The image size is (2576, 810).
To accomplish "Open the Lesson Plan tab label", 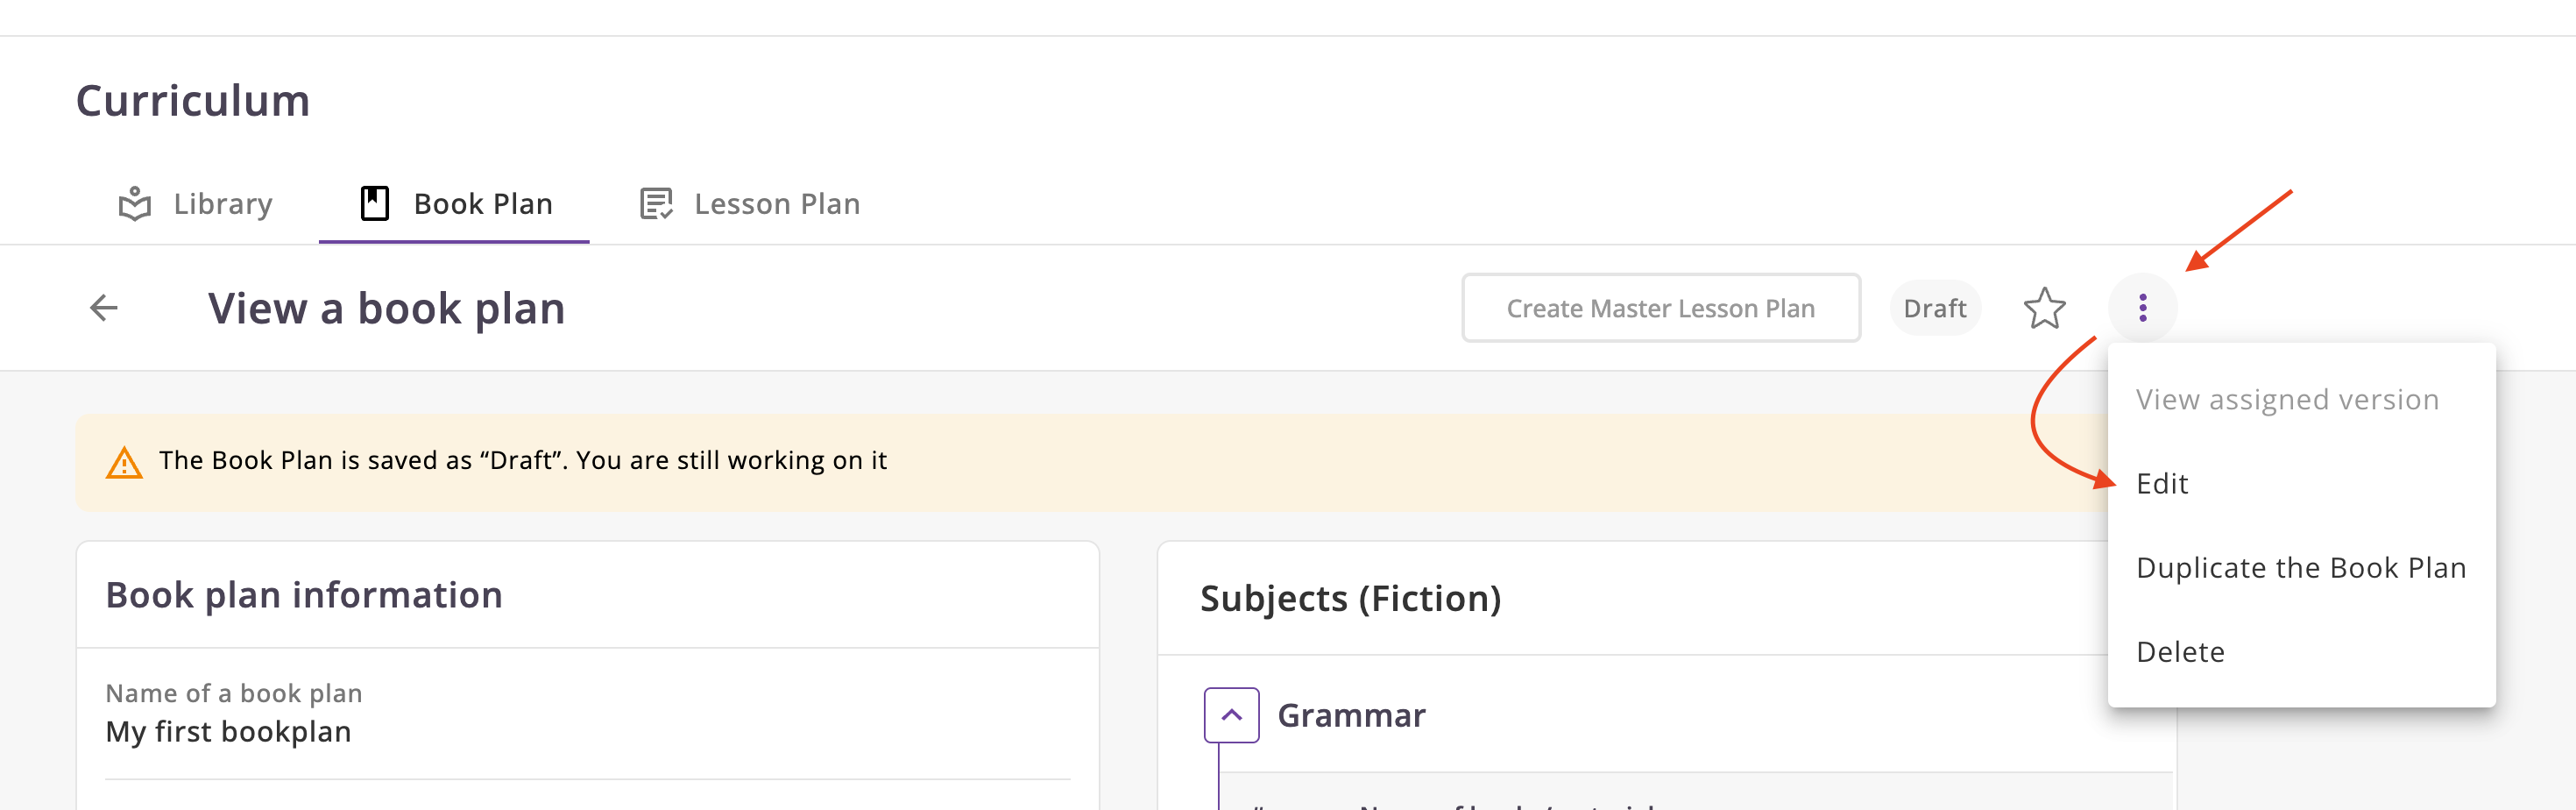I will click(776, 204).
